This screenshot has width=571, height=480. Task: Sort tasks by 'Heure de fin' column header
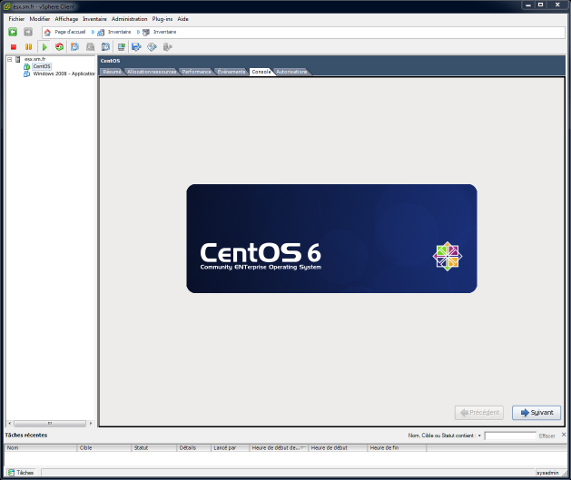(397, 448)
